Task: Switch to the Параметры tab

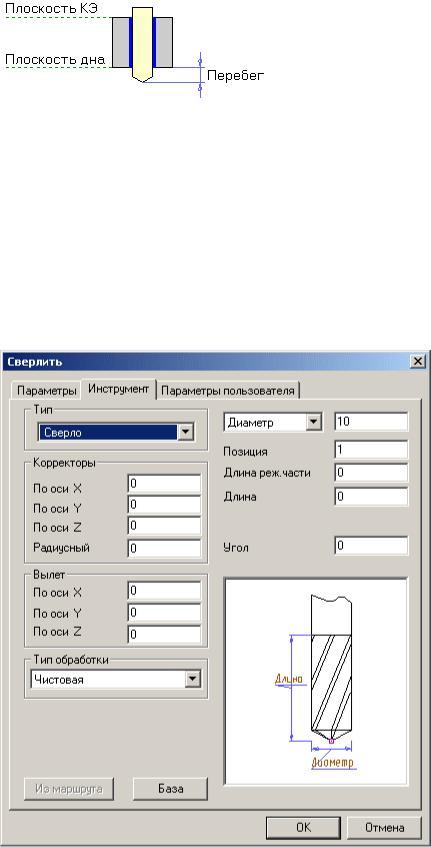Action: pyautogui.click(x=46, y=391)
